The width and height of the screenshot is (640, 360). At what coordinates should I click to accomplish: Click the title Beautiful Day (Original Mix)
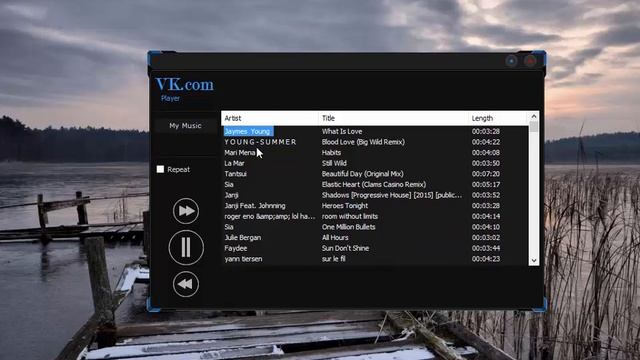(x=363, y=174)
